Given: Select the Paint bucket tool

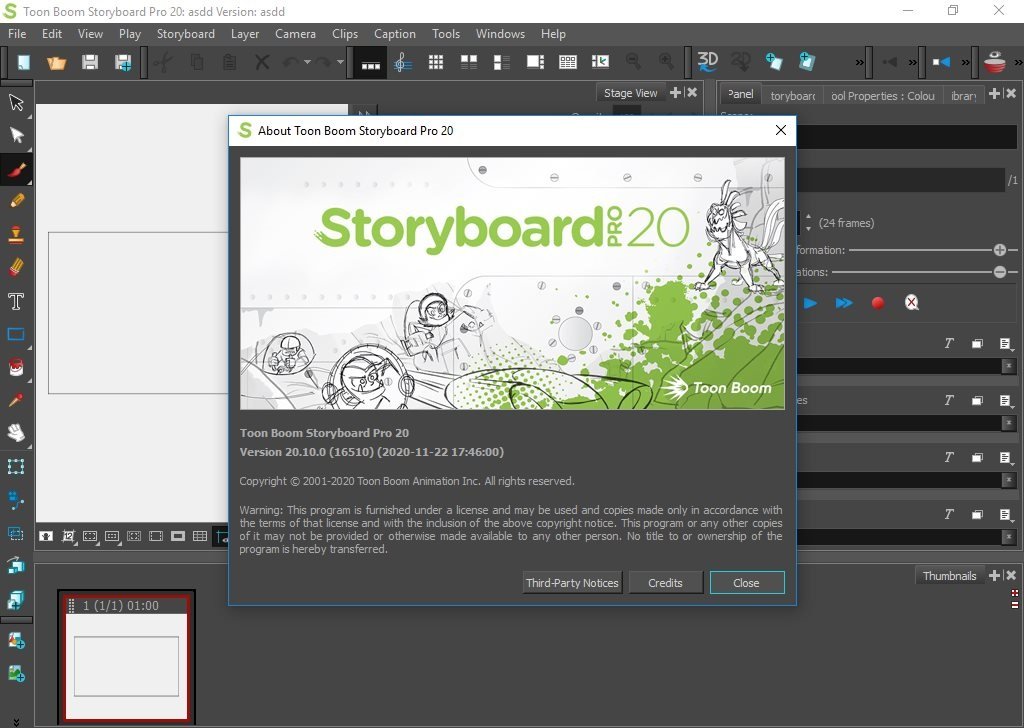Looking at the screenshot, I should click(16, 368).
